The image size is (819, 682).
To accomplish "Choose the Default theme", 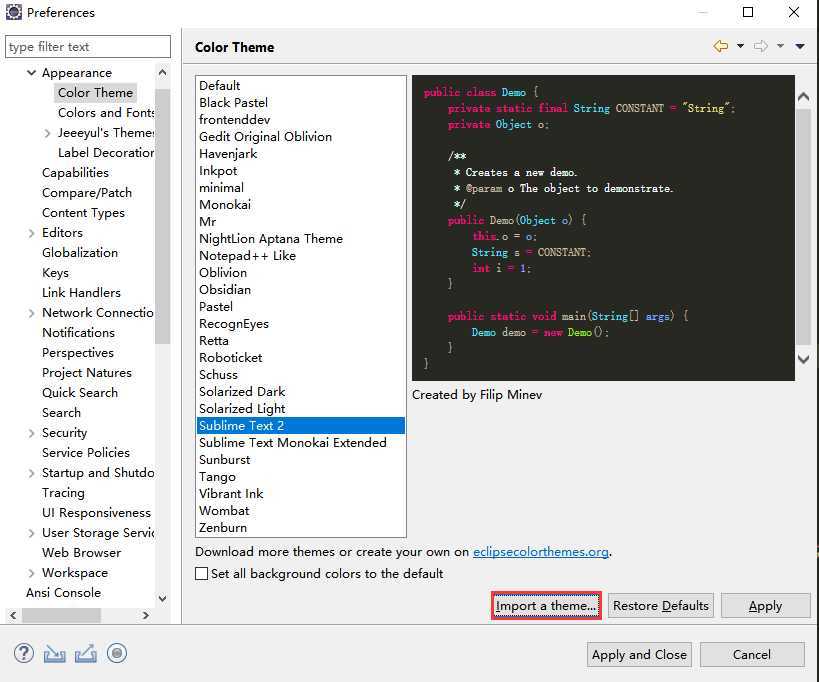I will point(300,85).
